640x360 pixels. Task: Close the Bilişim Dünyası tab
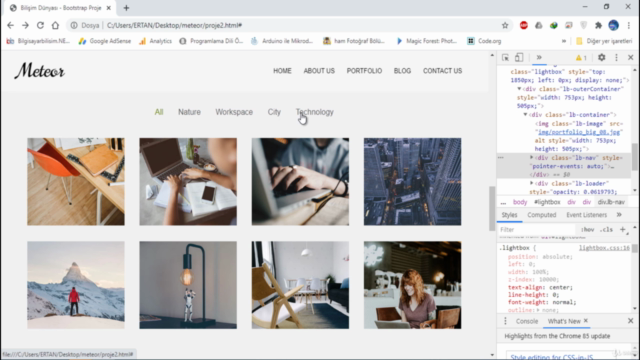109,8
